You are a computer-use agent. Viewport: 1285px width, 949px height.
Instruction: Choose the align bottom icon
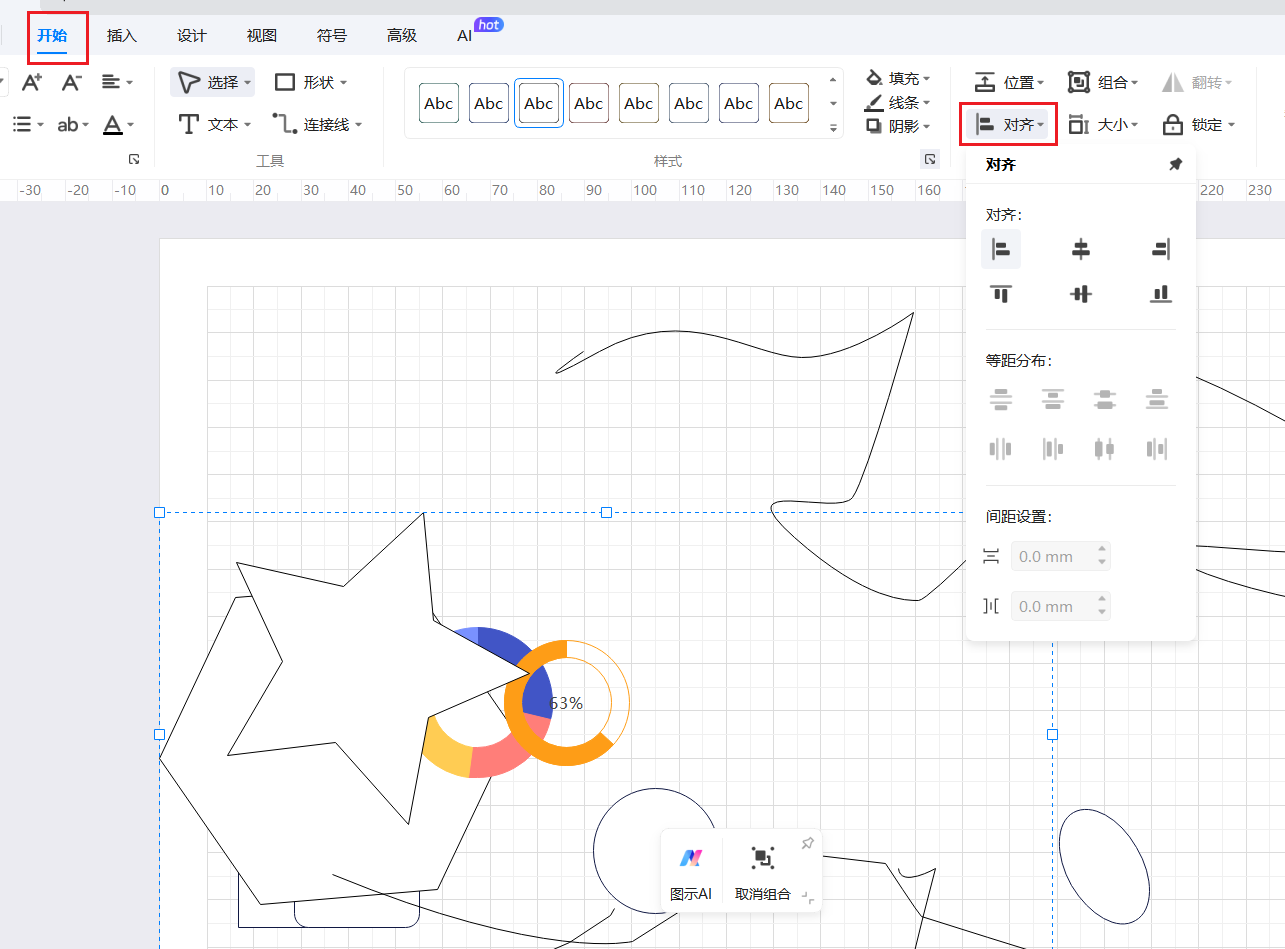[1160, 294]
